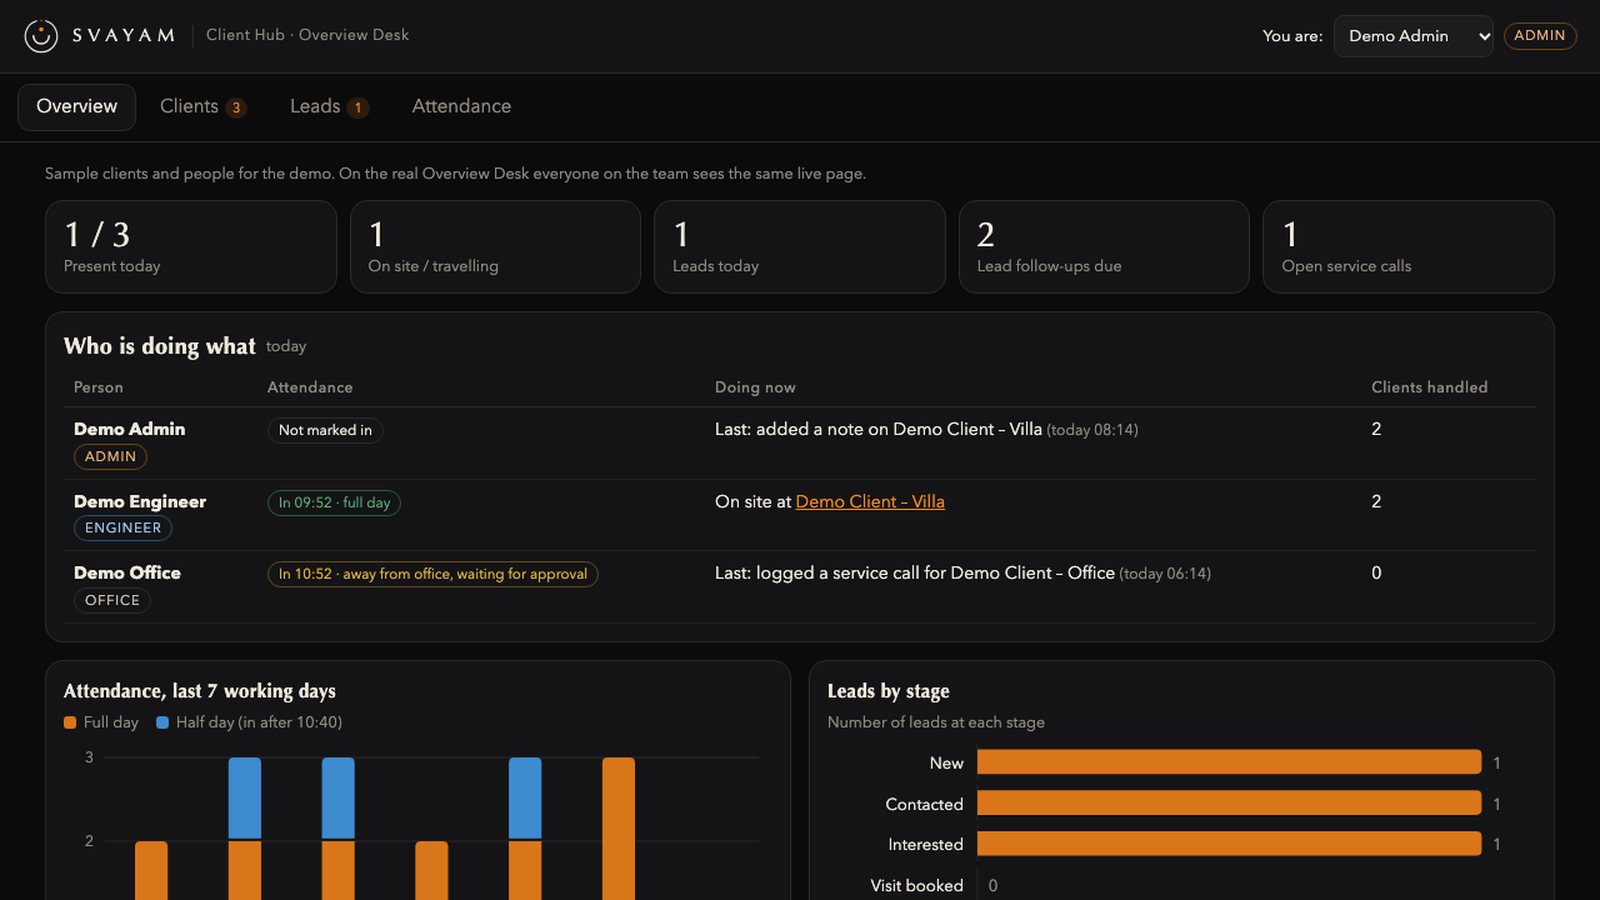1600x900 pixels.
Task: Open the Attendance tab
Action: click(x=461, y=107)
